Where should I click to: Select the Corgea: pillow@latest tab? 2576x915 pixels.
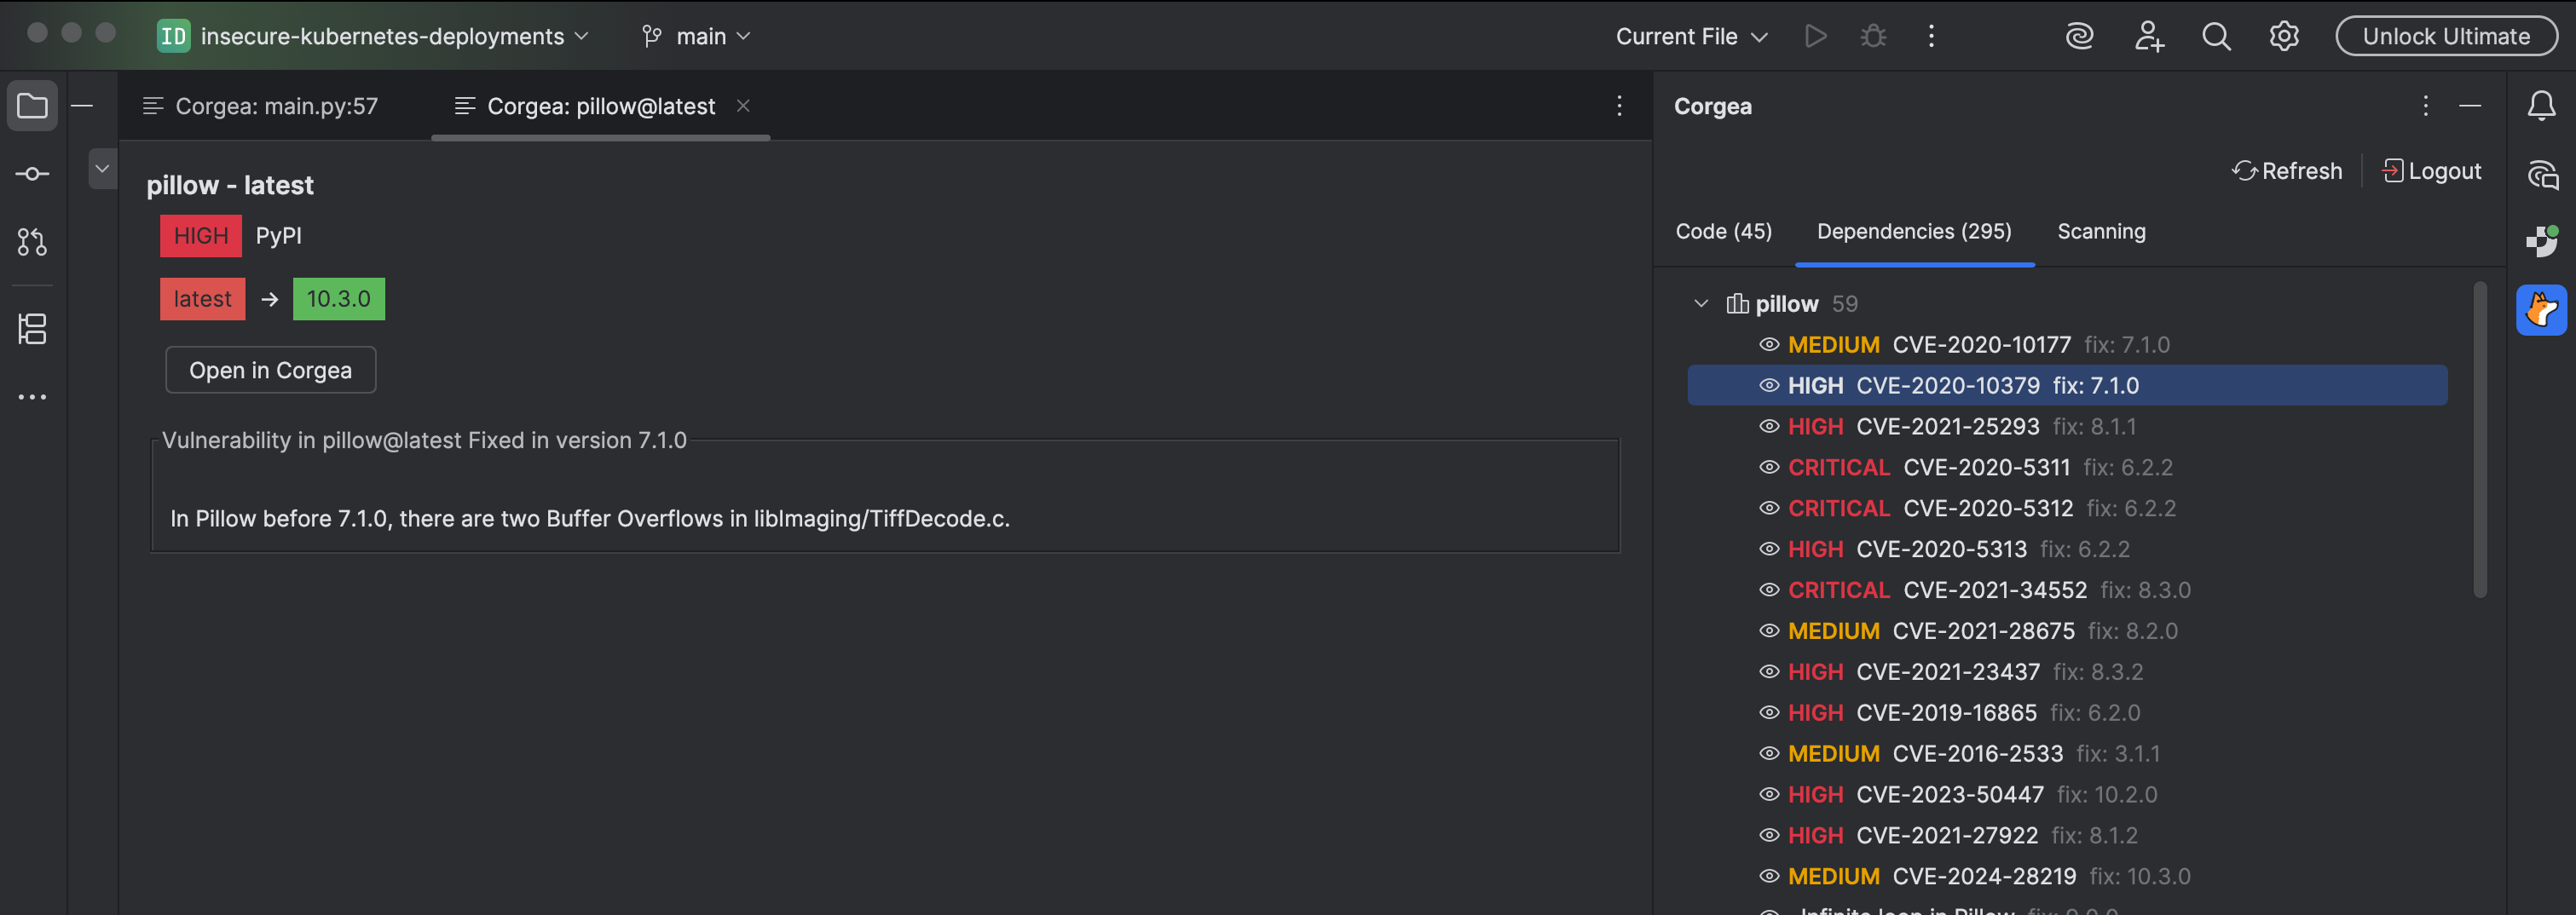[x=601, y=106]
